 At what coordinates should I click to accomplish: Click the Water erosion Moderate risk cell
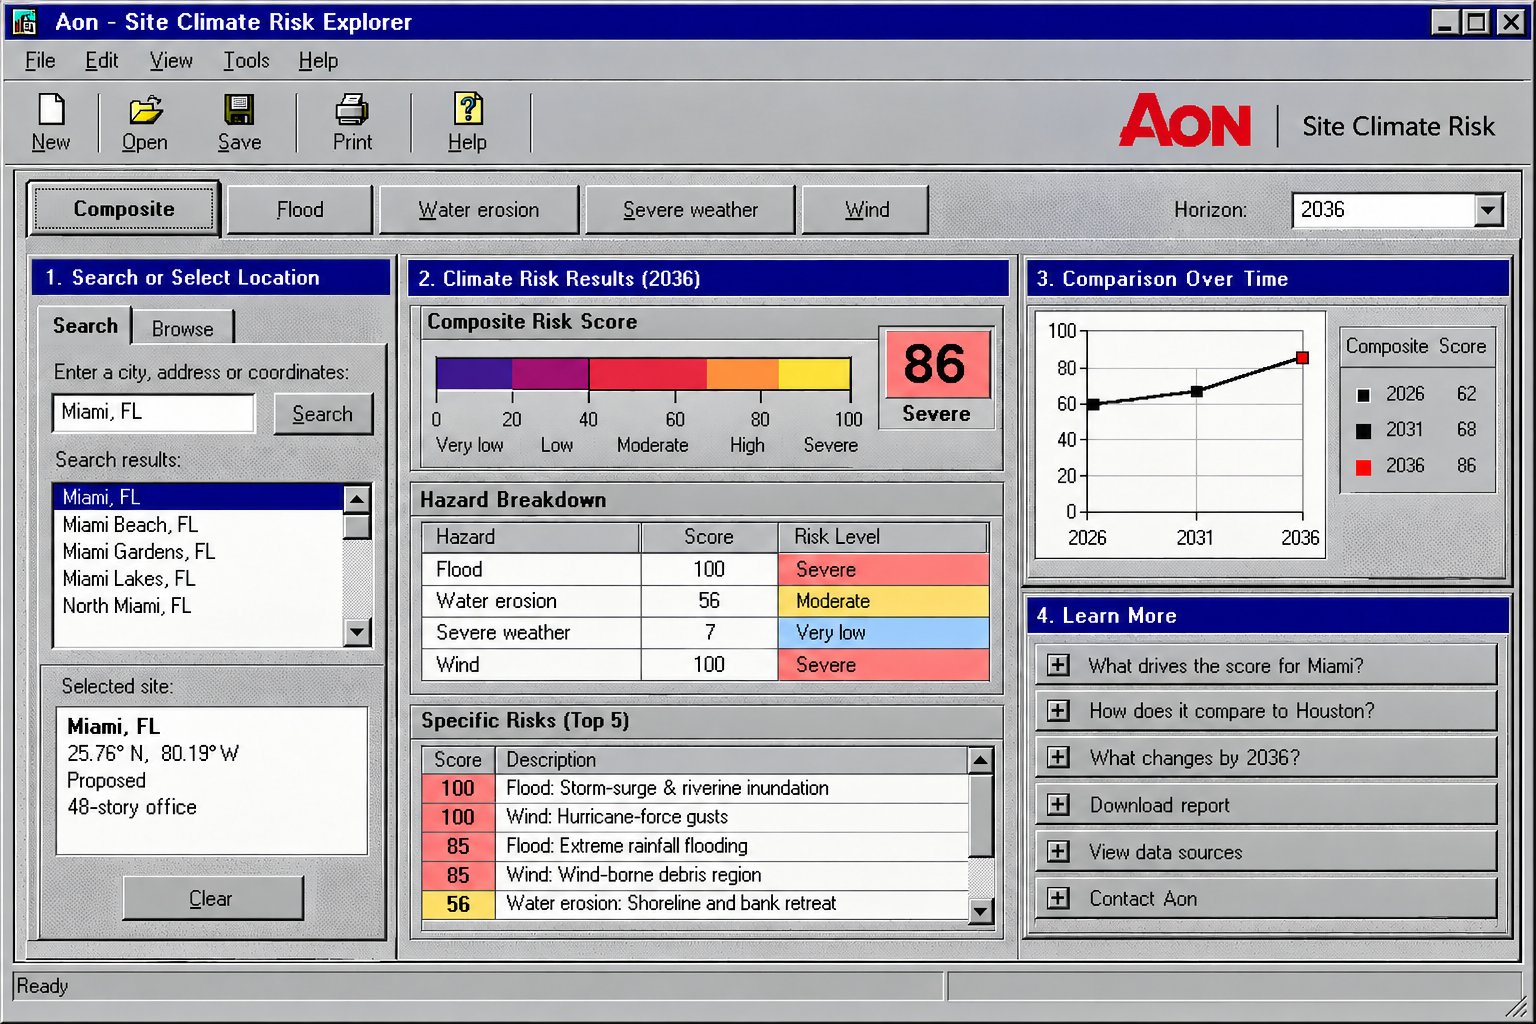tap(883, 601)
